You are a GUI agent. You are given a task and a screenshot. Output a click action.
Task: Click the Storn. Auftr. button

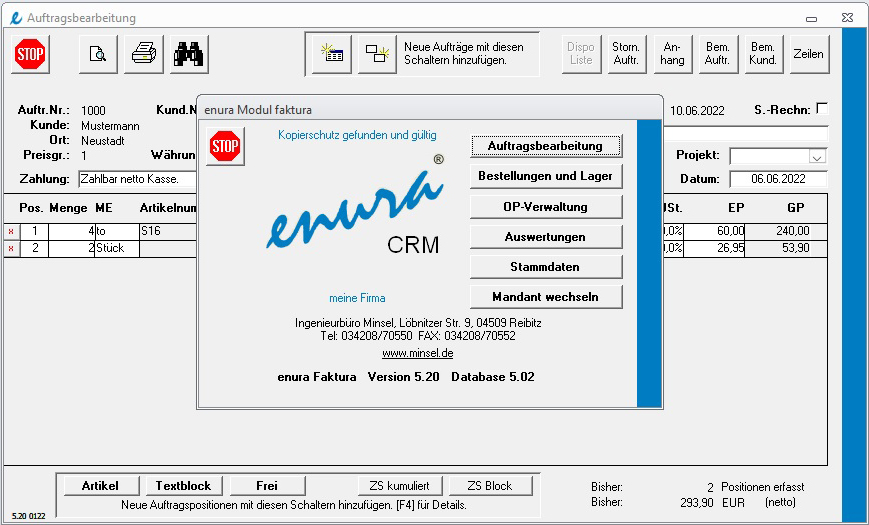[627, 54]
